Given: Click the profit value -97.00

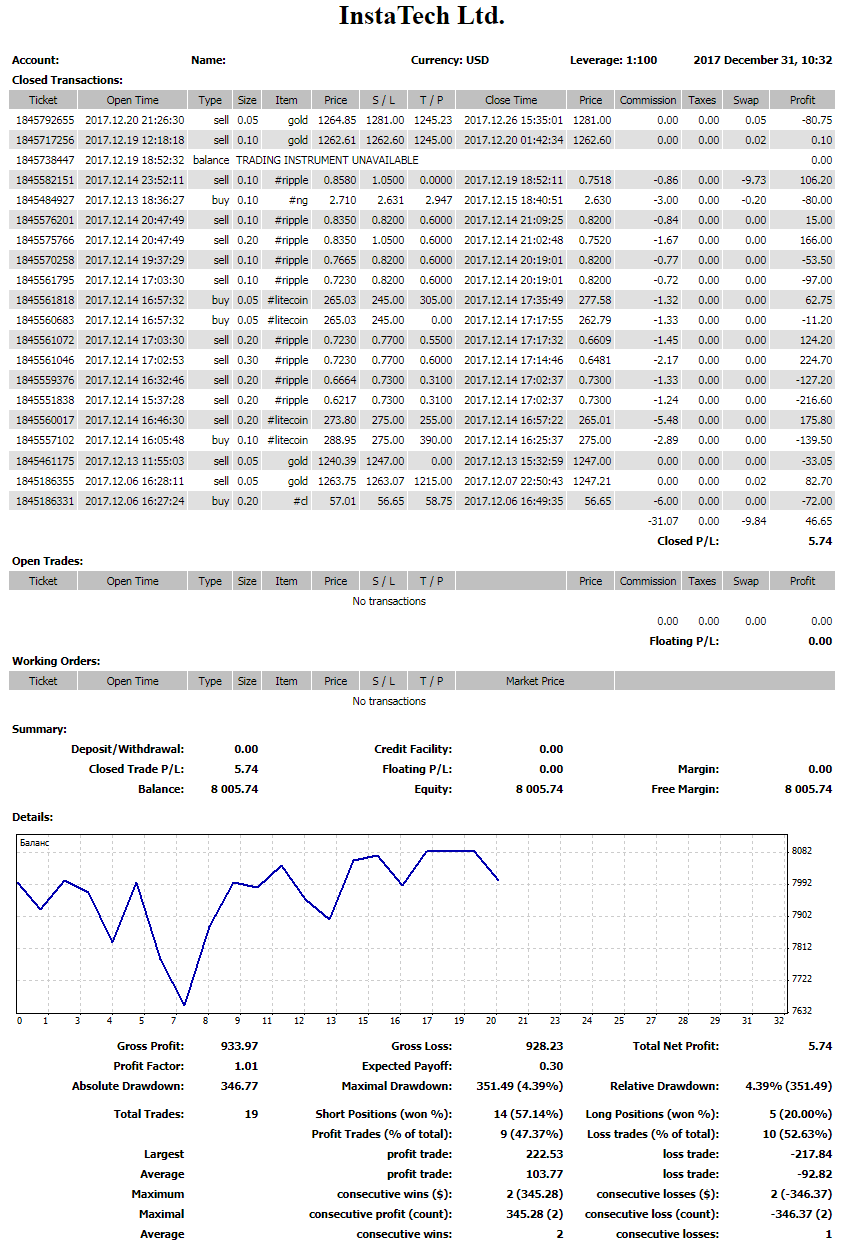Looking at the screenshot, I should pos(815,280).
